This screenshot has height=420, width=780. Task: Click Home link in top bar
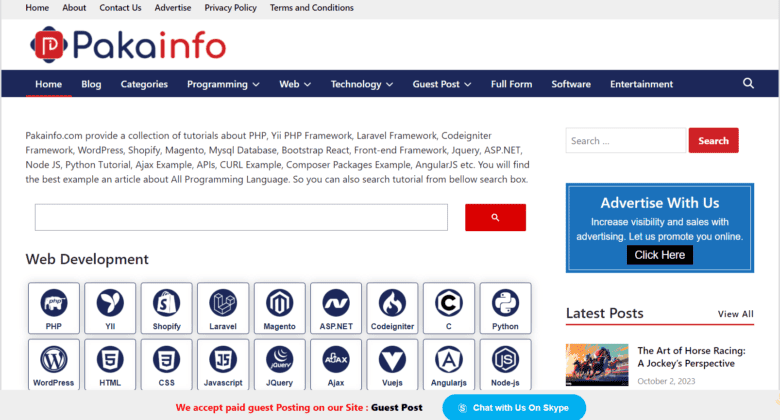pyautogui.click(x=37, y=7)
